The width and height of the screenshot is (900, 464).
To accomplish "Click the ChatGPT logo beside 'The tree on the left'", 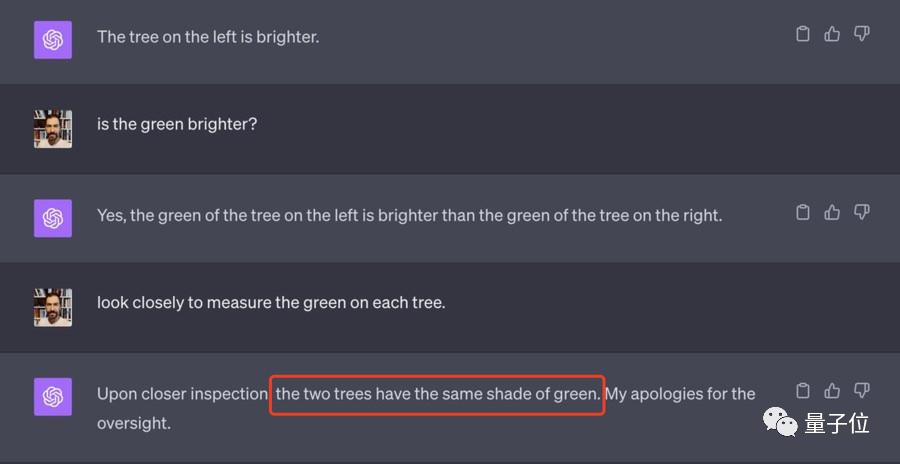I will (53, 40).
